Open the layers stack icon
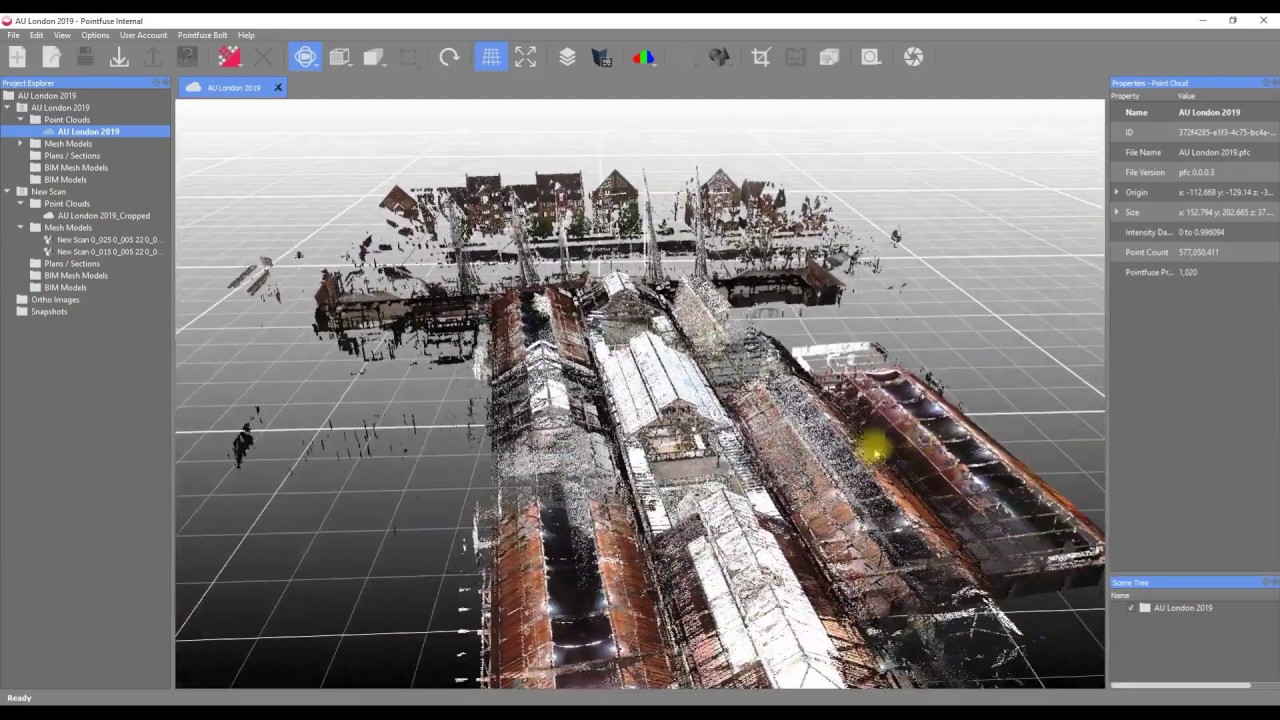Viewport: 1280px width, 720px height. tap(567, 57)
